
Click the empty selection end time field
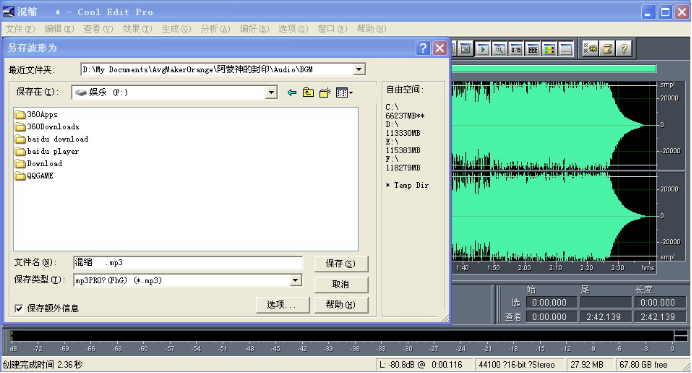tap(606, 302)
